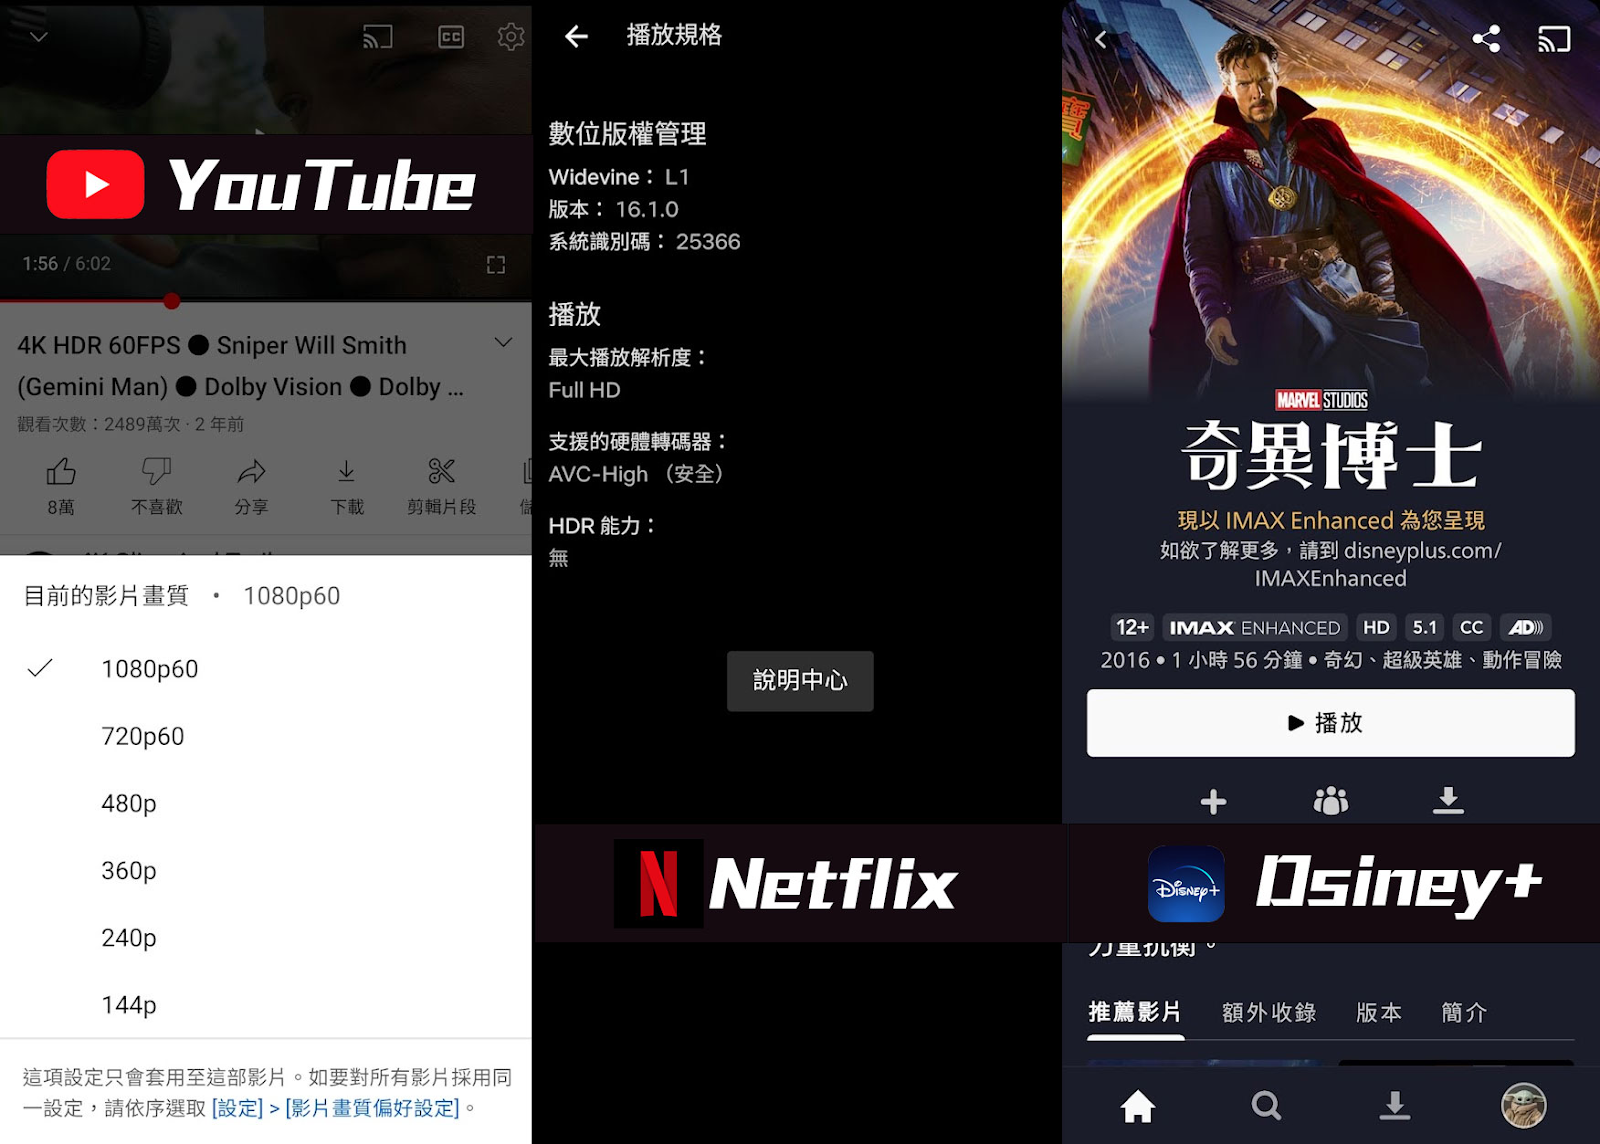Switch to the 版本 tab
The image size is (1600, 1144).
1378,1012
